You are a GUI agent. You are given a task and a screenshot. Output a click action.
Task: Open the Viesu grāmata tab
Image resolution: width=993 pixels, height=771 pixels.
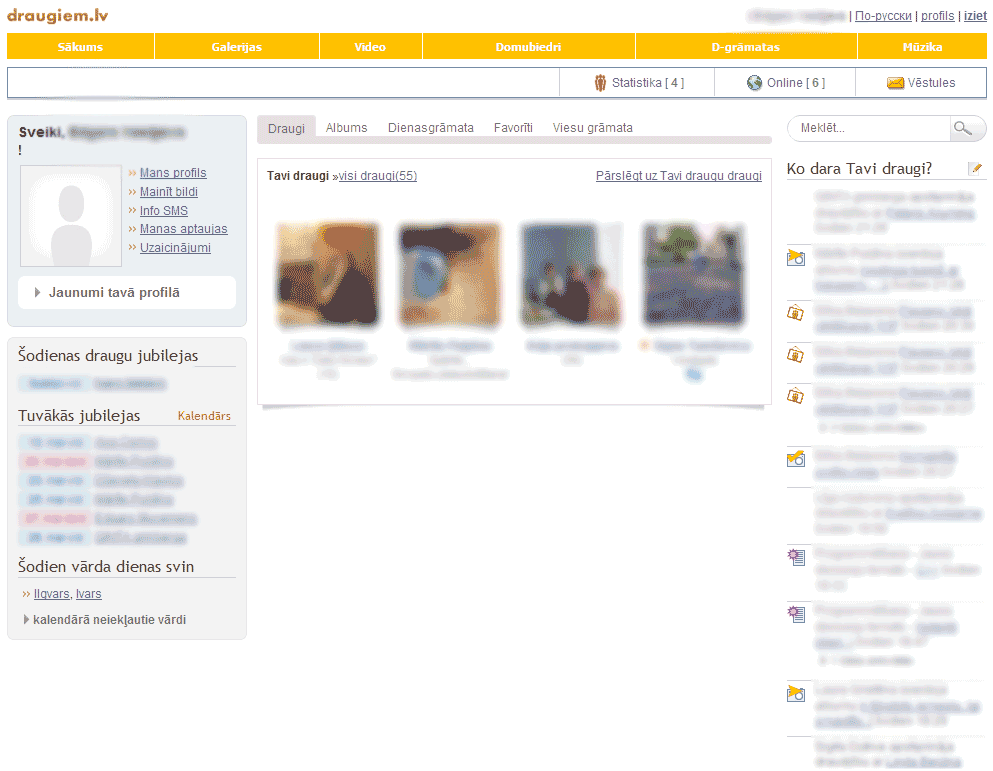point(593,128)
